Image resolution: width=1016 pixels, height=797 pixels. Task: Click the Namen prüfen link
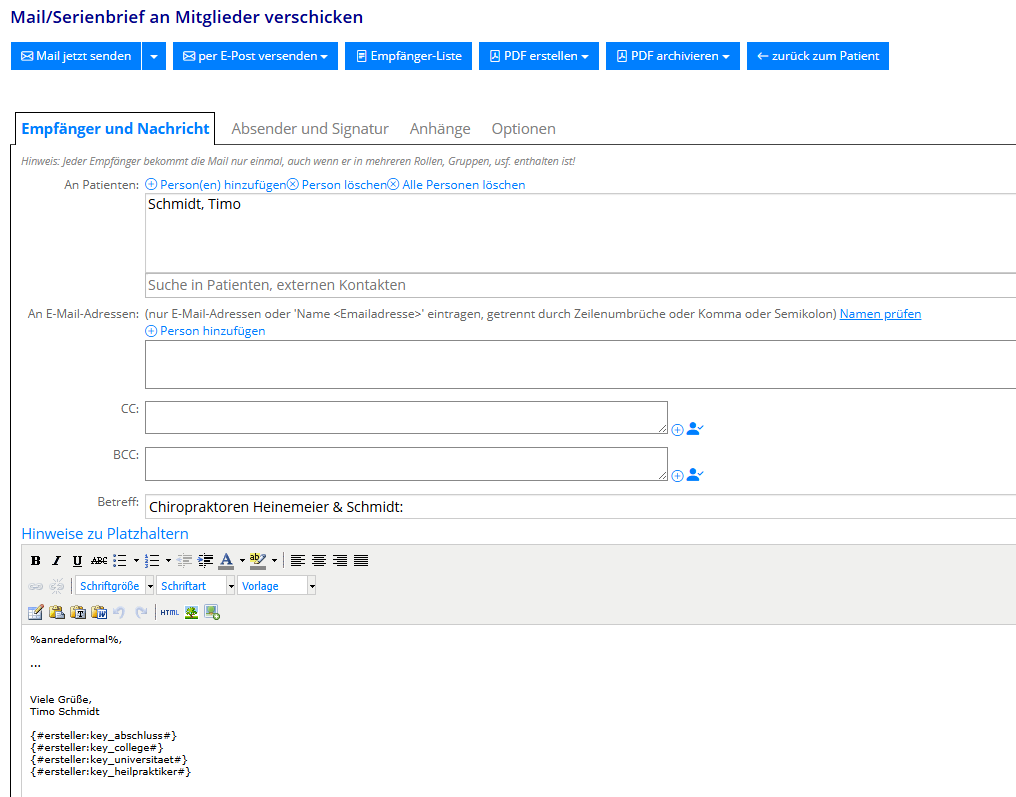click(x=880, y=314)
